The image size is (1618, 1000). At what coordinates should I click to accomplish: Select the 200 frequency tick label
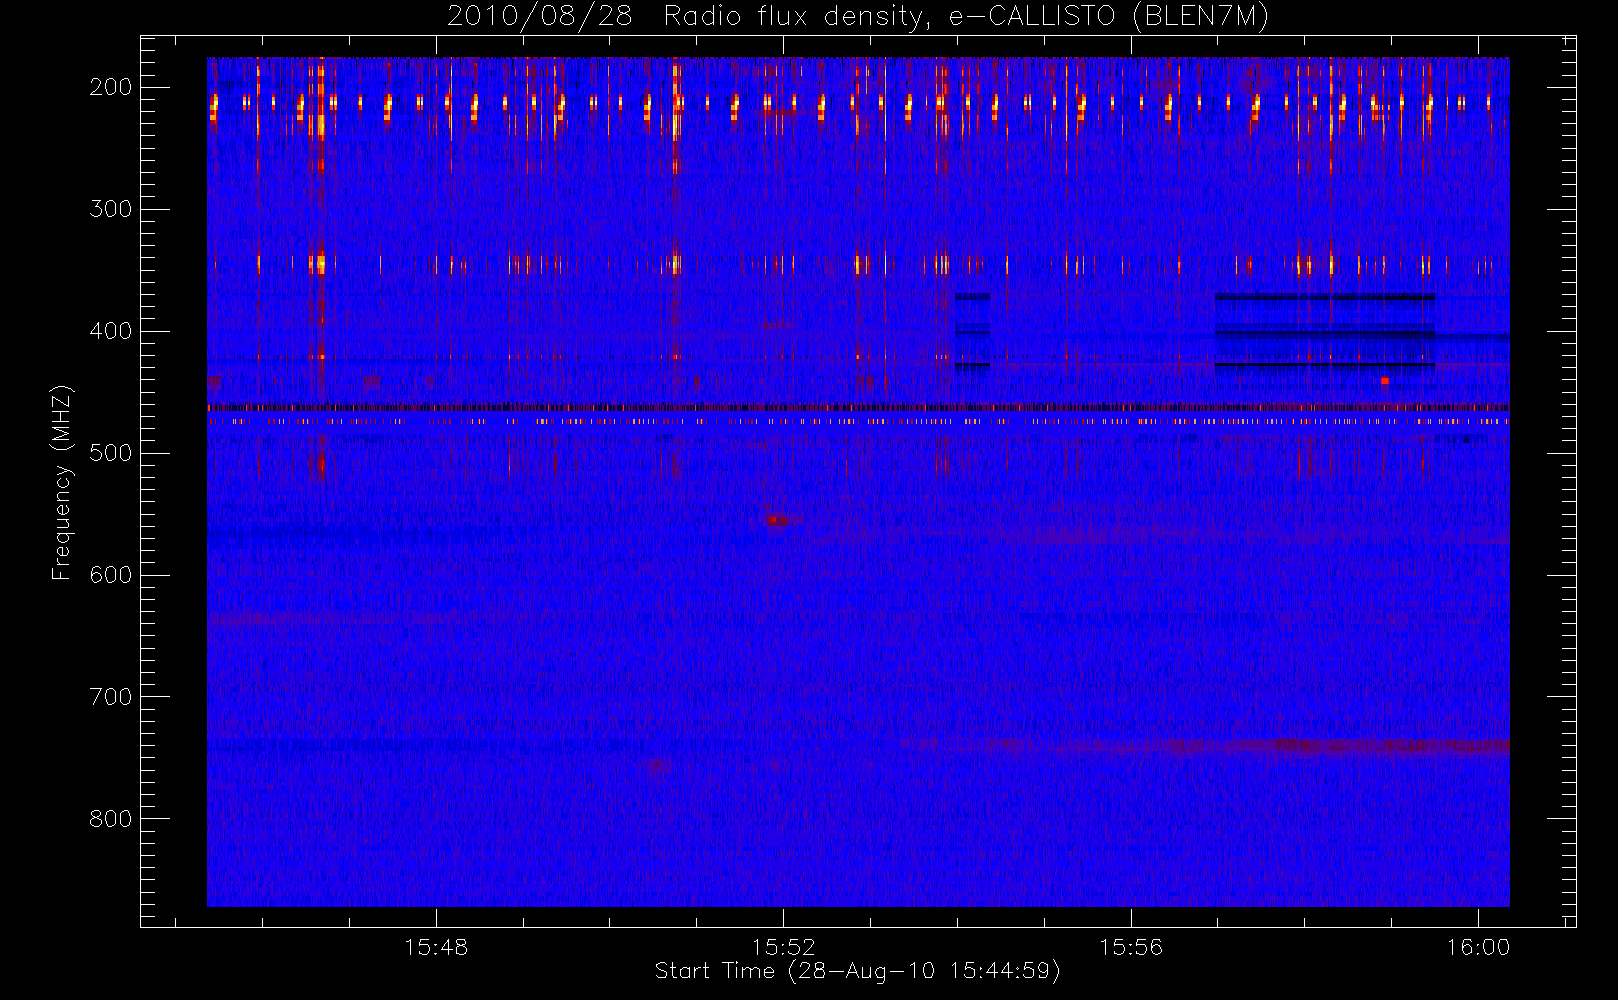point(110,87)
